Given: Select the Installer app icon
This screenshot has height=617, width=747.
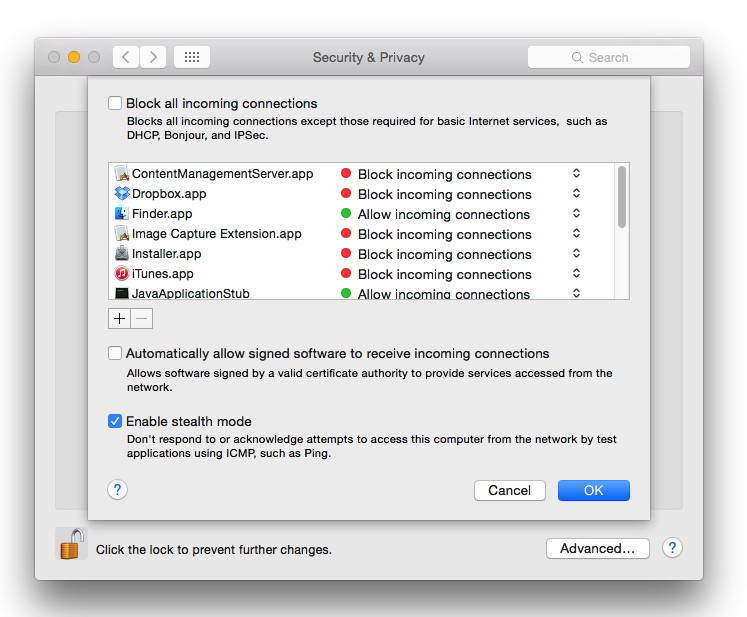Looking at the screenshot, I should [x=122, y=254].
